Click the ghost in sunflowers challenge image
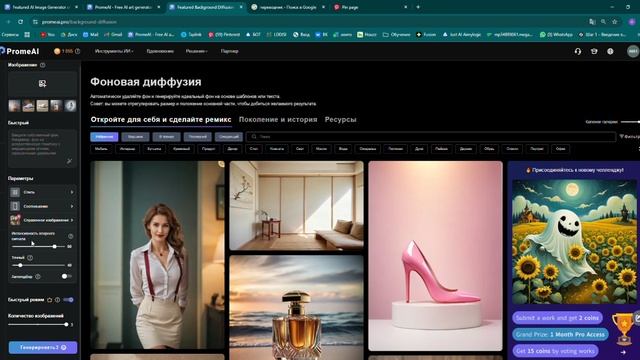 click(x=575, y=242)
